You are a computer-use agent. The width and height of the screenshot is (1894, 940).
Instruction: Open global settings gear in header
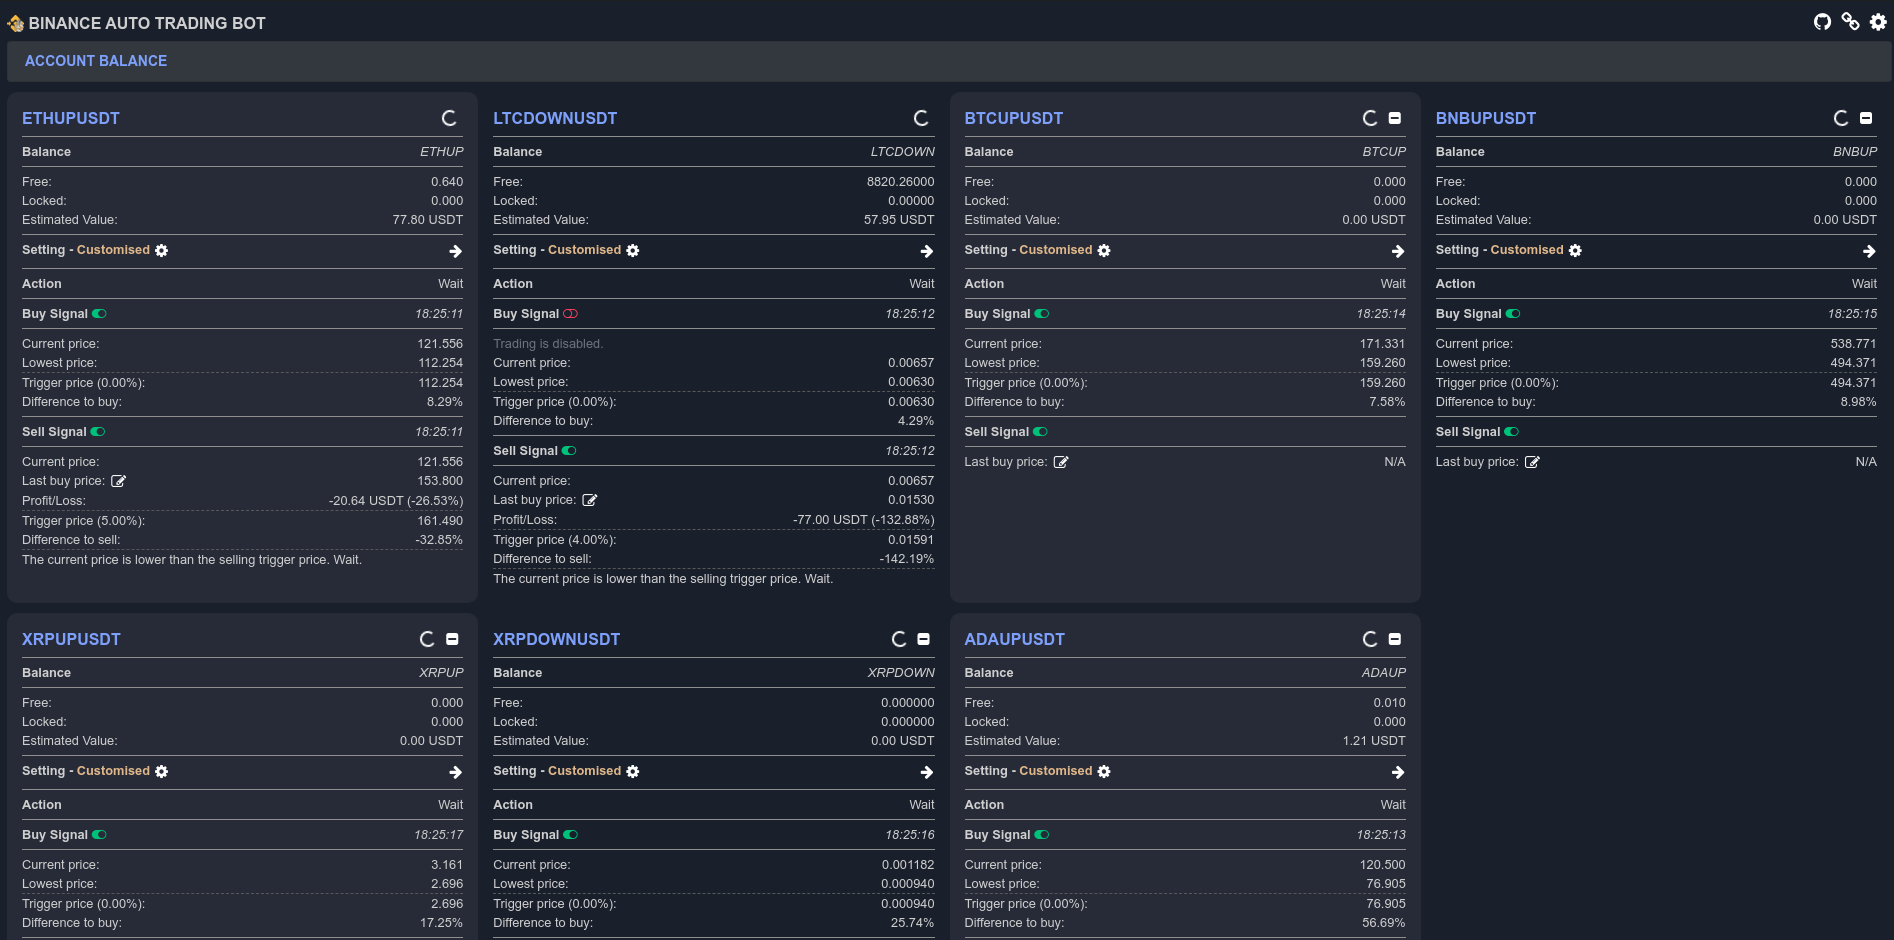pos(1878,22)
